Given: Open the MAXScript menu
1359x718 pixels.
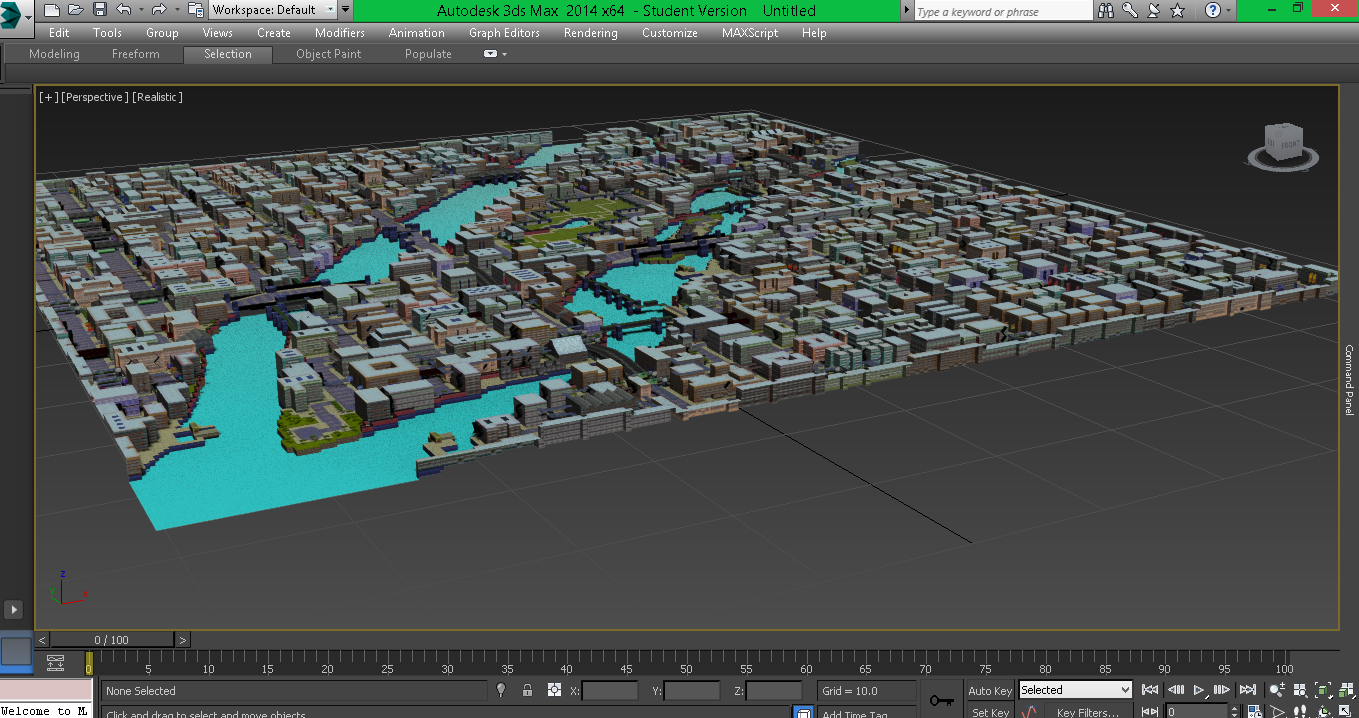Looking at the screenshot, I should pyautogui.click(x=750, y=33).
